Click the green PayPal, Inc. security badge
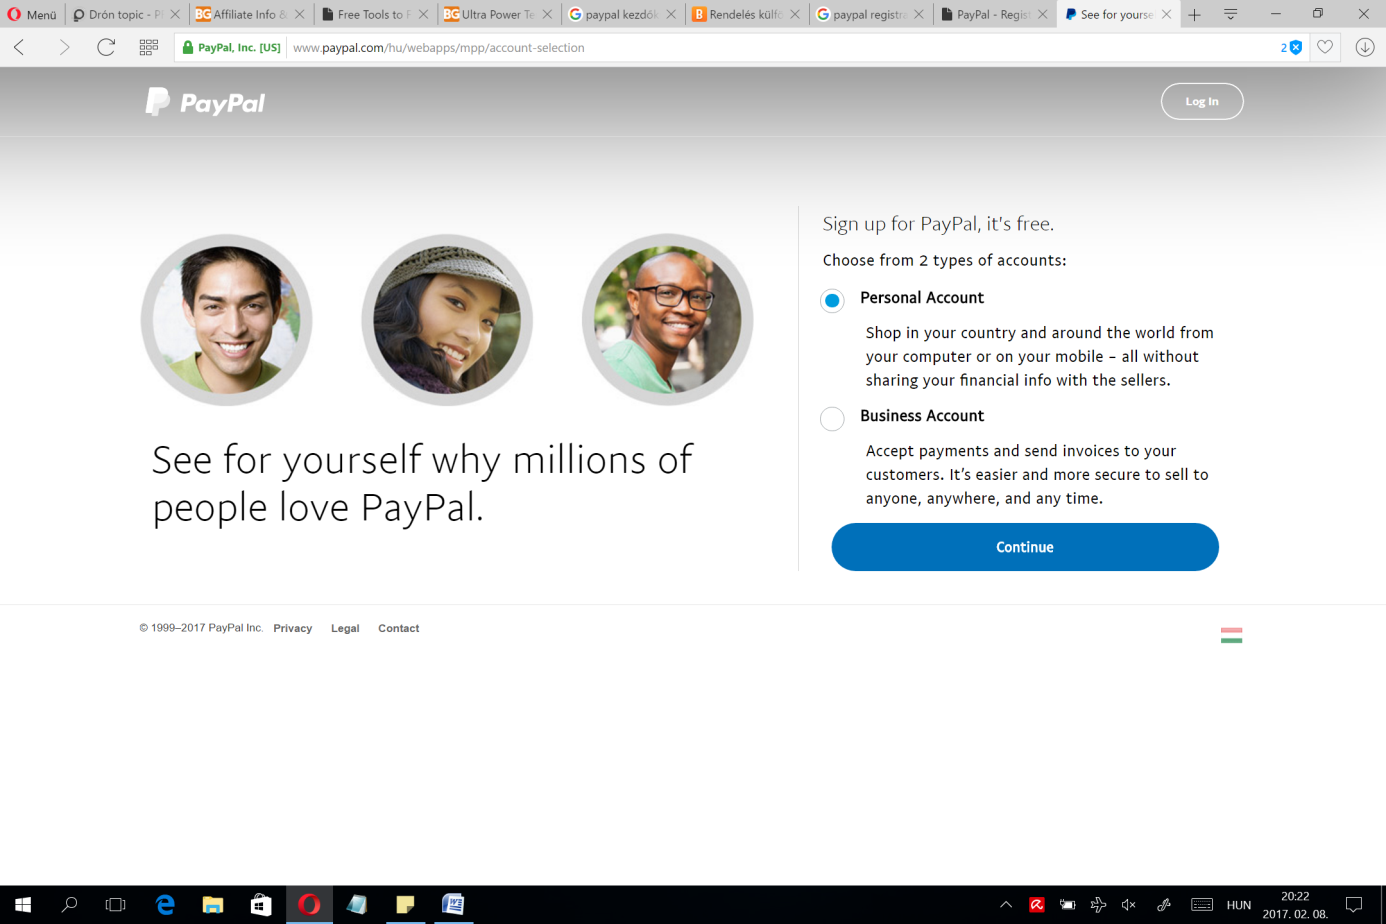 231,47
